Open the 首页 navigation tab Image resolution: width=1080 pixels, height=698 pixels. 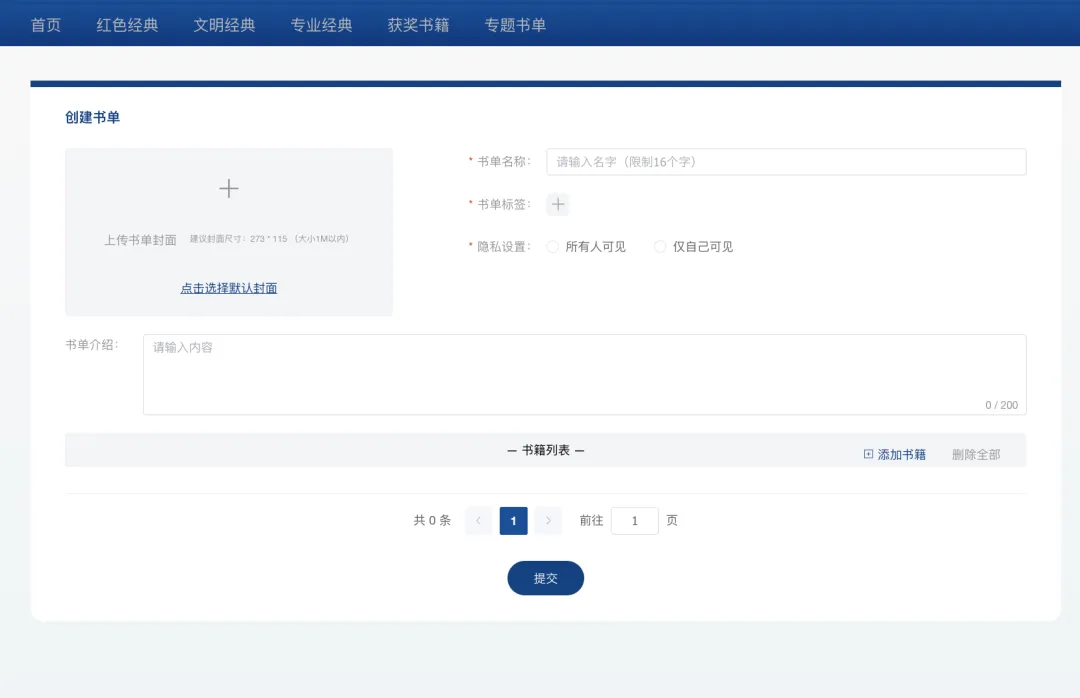pos(46,25)
